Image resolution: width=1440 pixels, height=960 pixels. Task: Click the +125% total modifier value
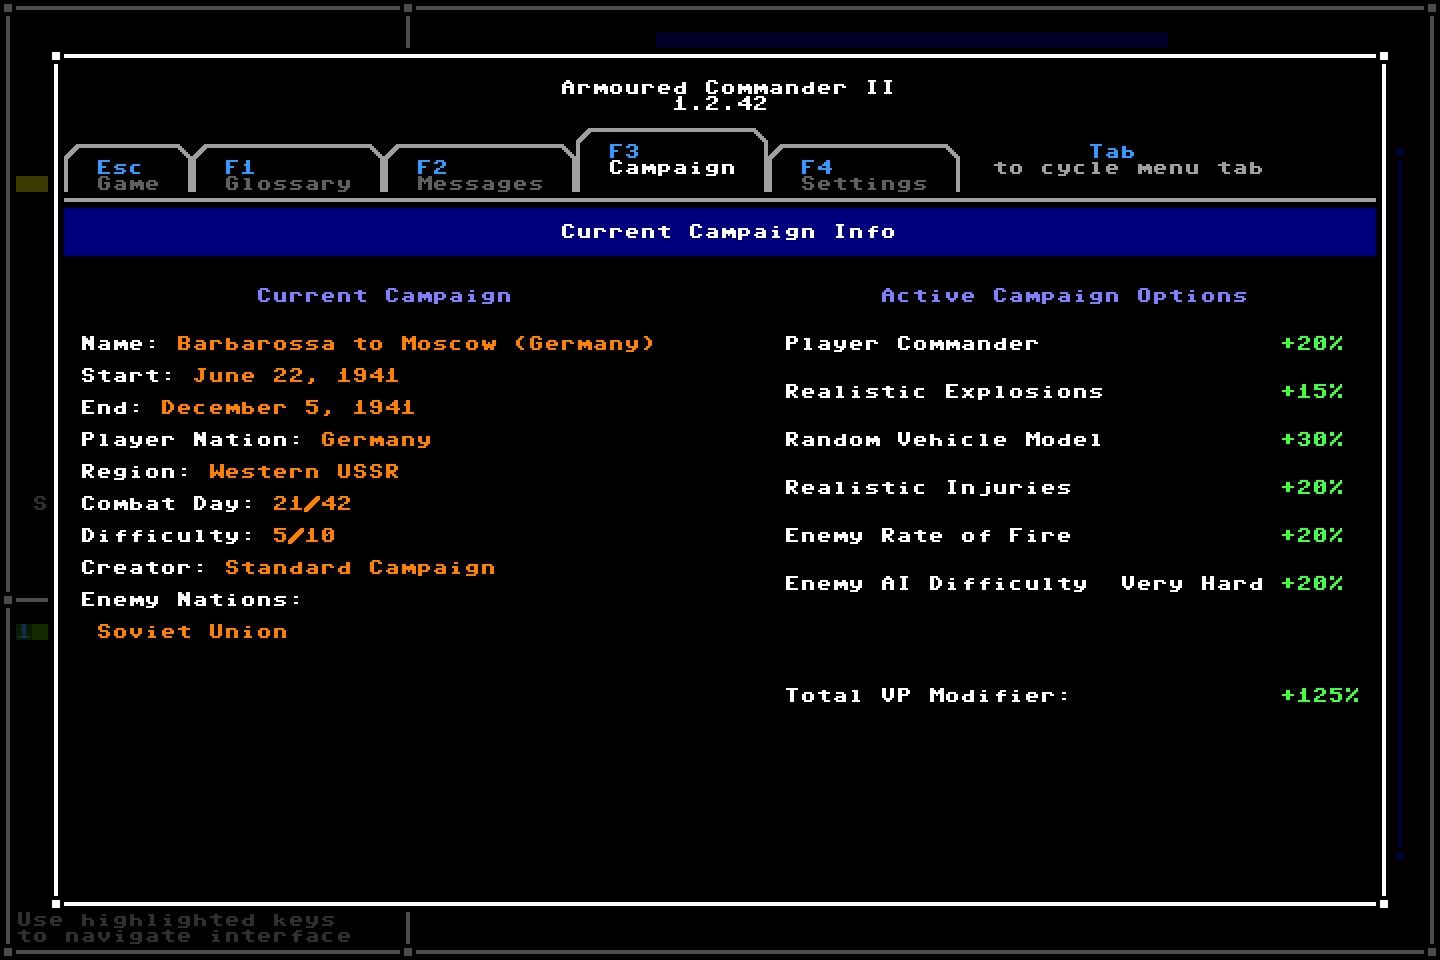(x=1320, y=696)
